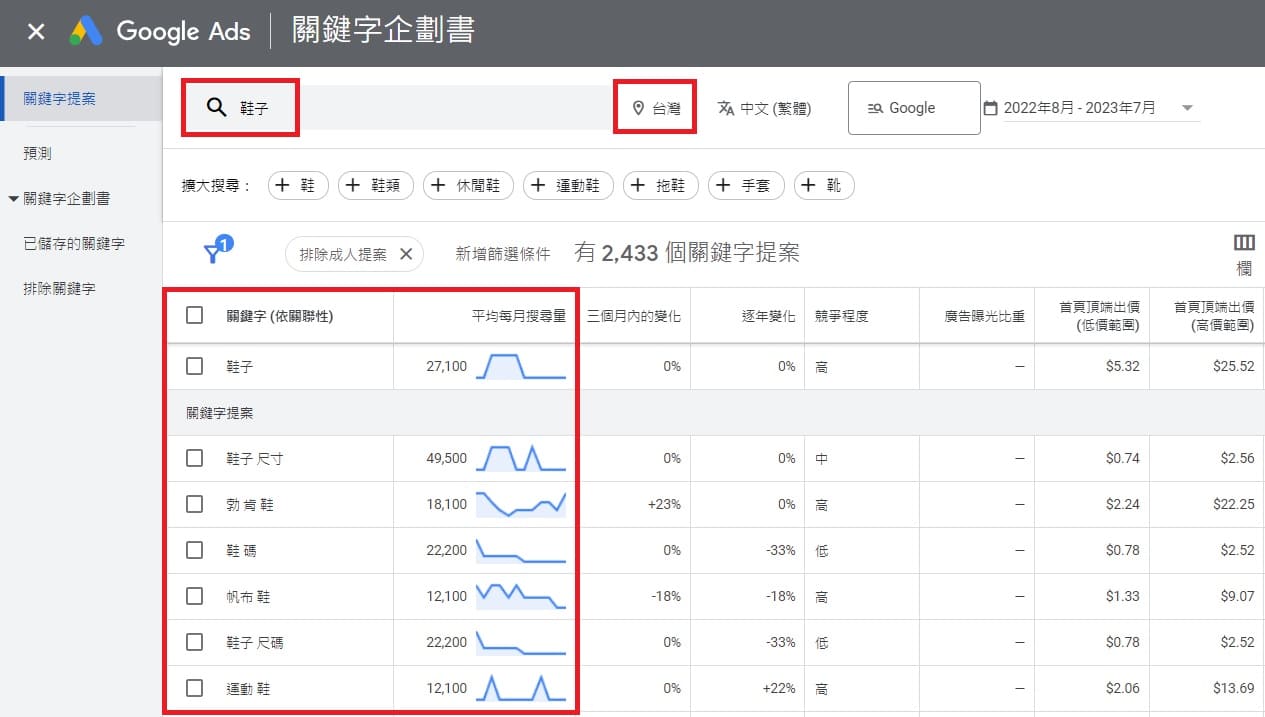Add 鞋類 to broaden search
This screenshot has height=717, width=1265.
click(375, 185)
